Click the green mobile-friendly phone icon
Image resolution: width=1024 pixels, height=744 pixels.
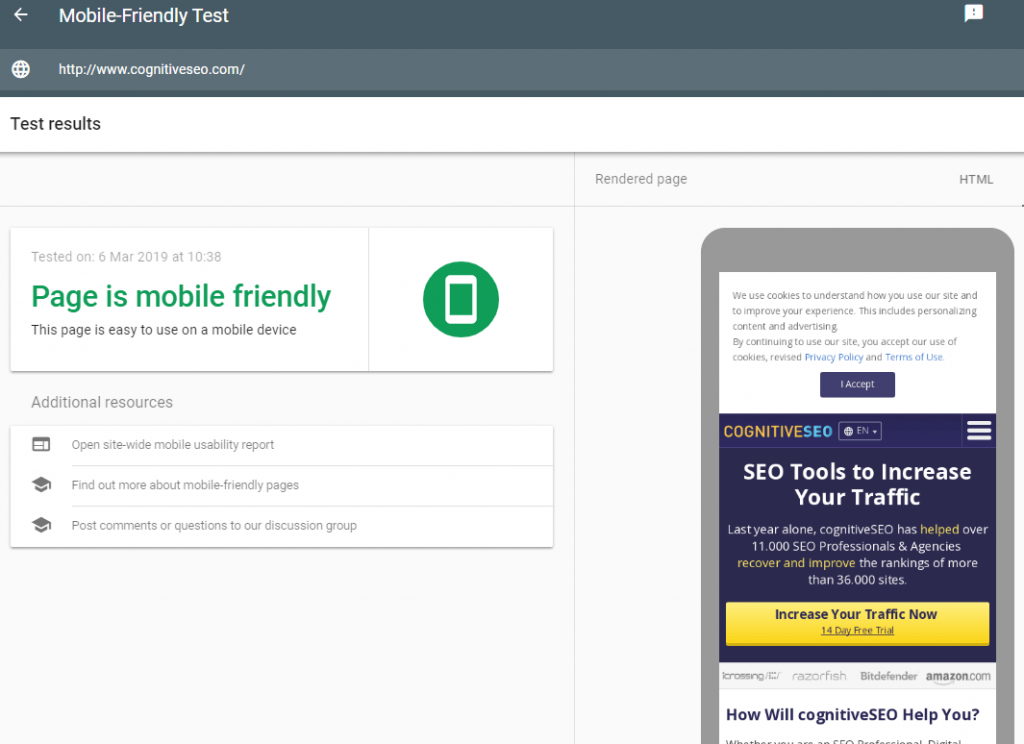pyautogui.click(x=460, y=299)
